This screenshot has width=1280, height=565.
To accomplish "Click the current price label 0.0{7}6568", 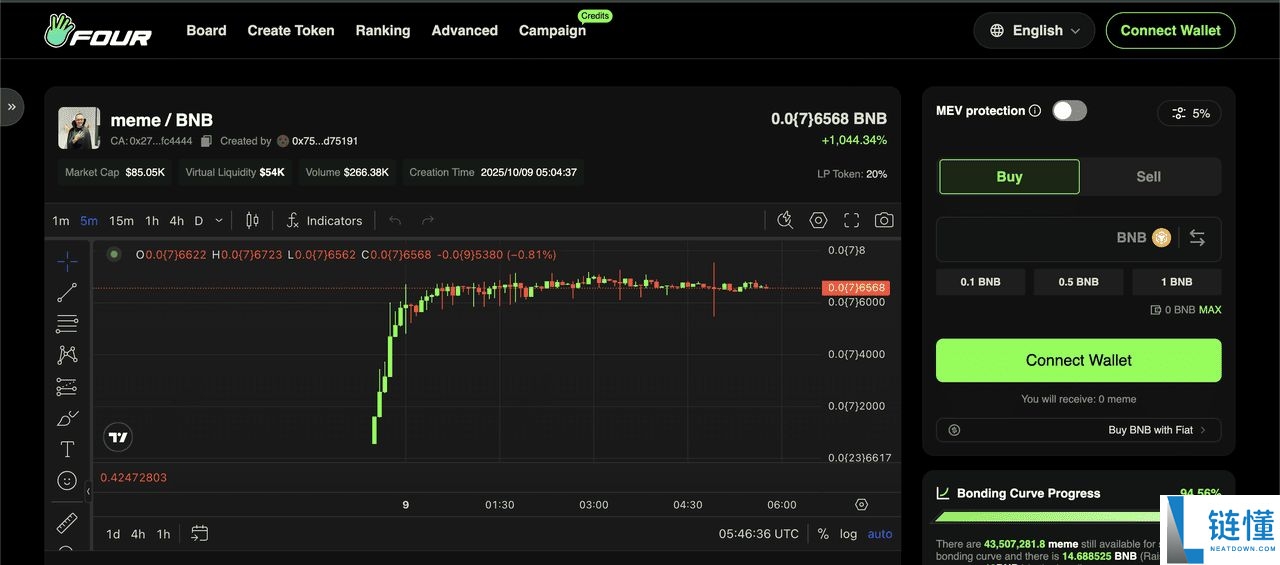I will click(856, 288).
